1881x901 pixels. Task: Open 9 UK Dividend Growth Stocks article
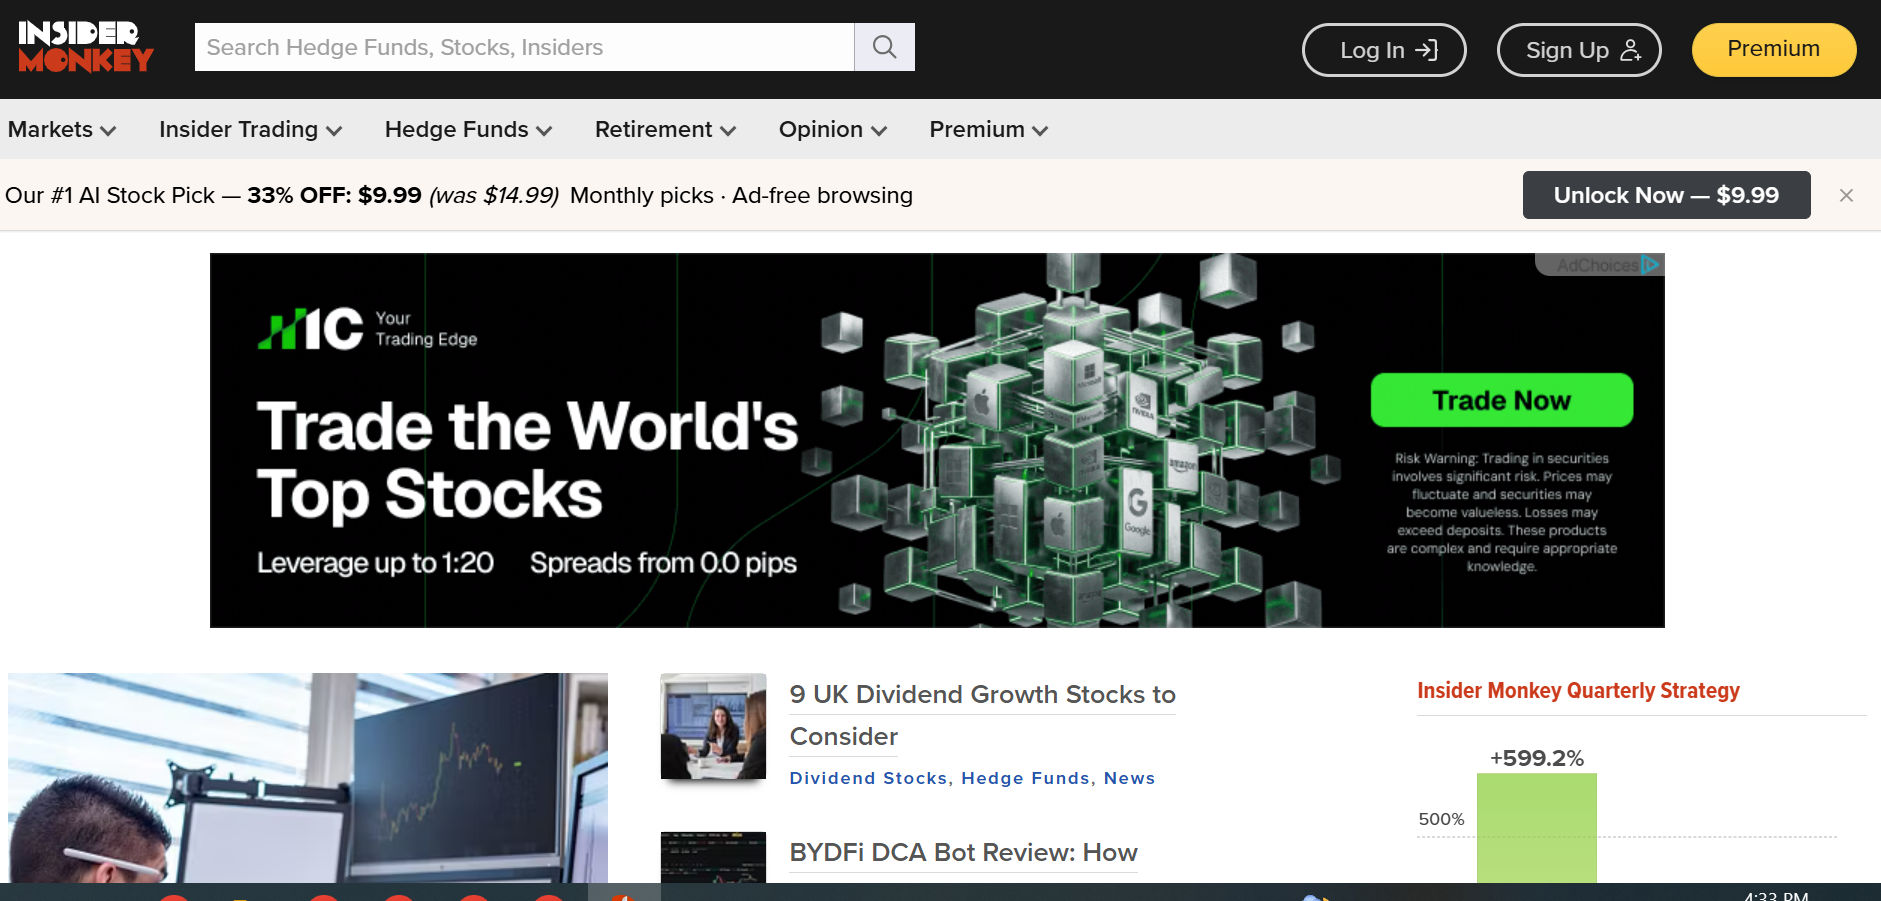click(x=982, y=715)
